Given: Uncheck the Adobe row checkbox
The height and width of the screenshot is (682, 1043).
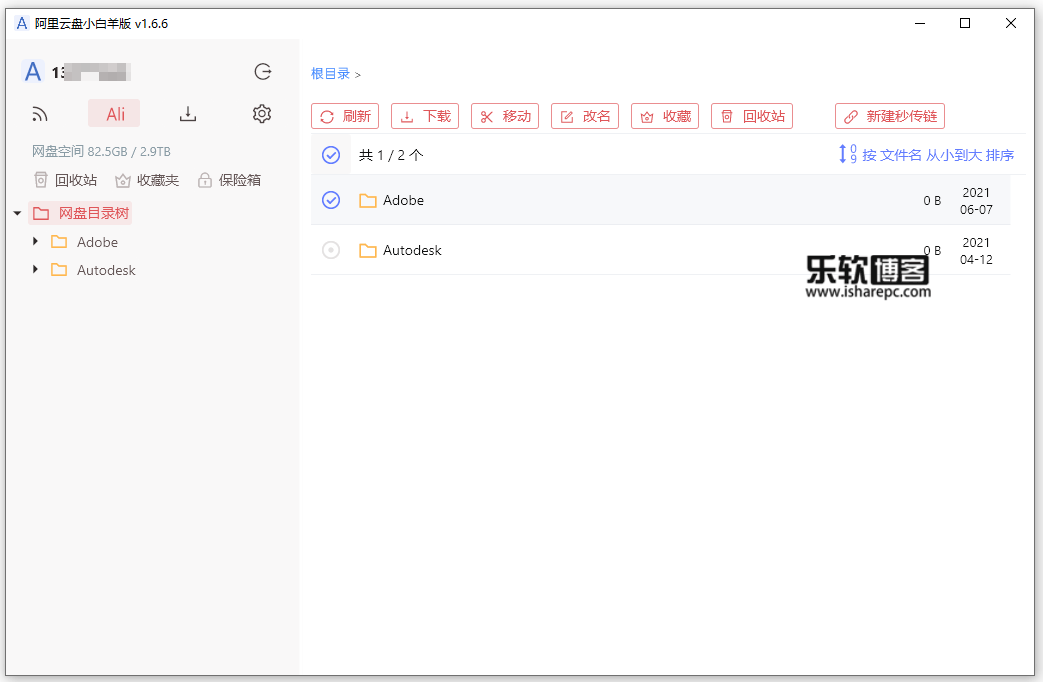Looking at the screenshot, I should [x=331, y=200].
